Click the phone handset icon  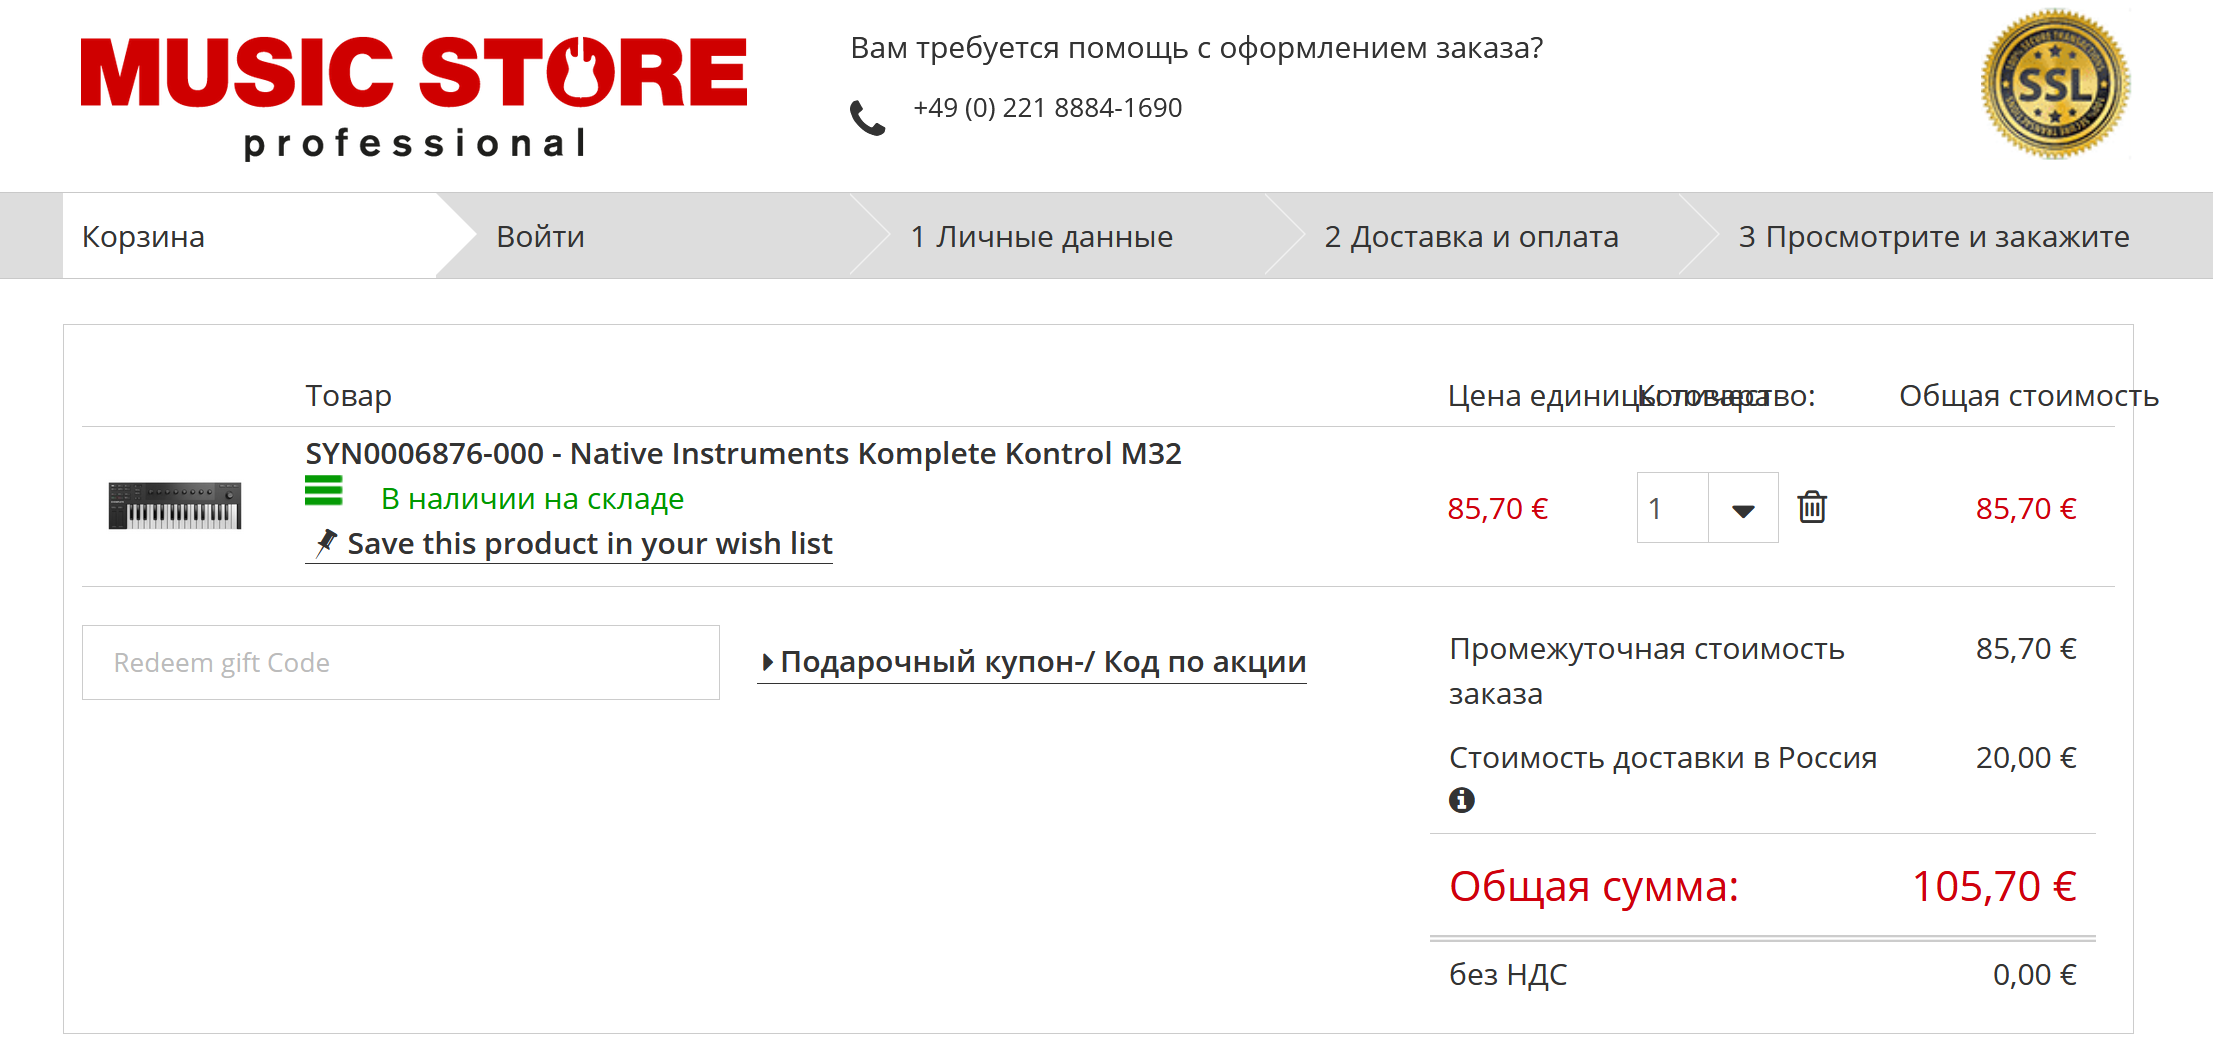(x=867, y=118)
